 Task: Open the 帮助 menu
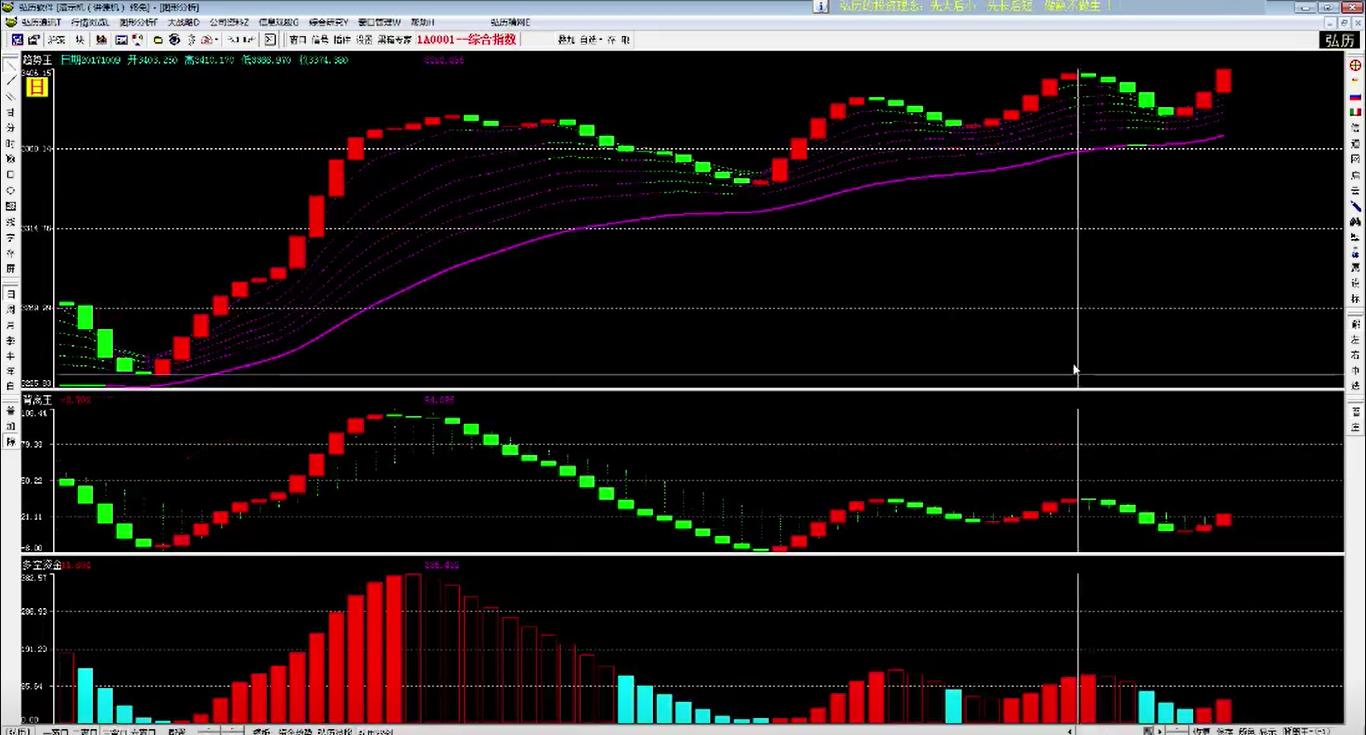coord(422,22)
